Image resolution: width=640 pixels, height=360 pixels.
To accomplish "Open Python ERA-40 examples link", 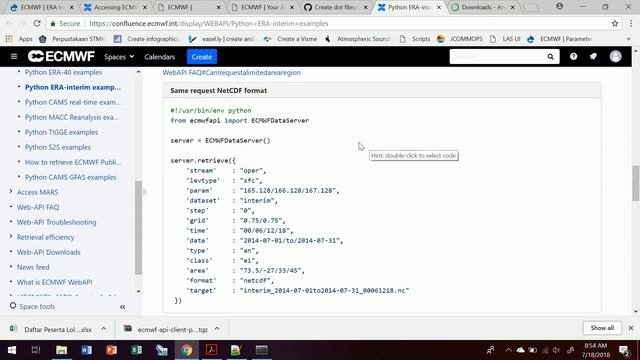I will point(63,72).
